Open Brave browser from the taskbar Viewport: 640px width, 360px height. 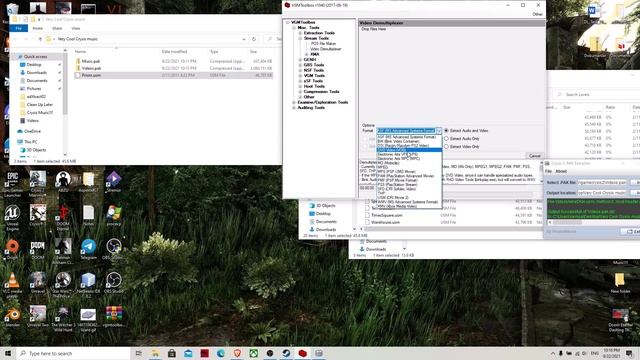pyautogui.click(x=237, y=353)
